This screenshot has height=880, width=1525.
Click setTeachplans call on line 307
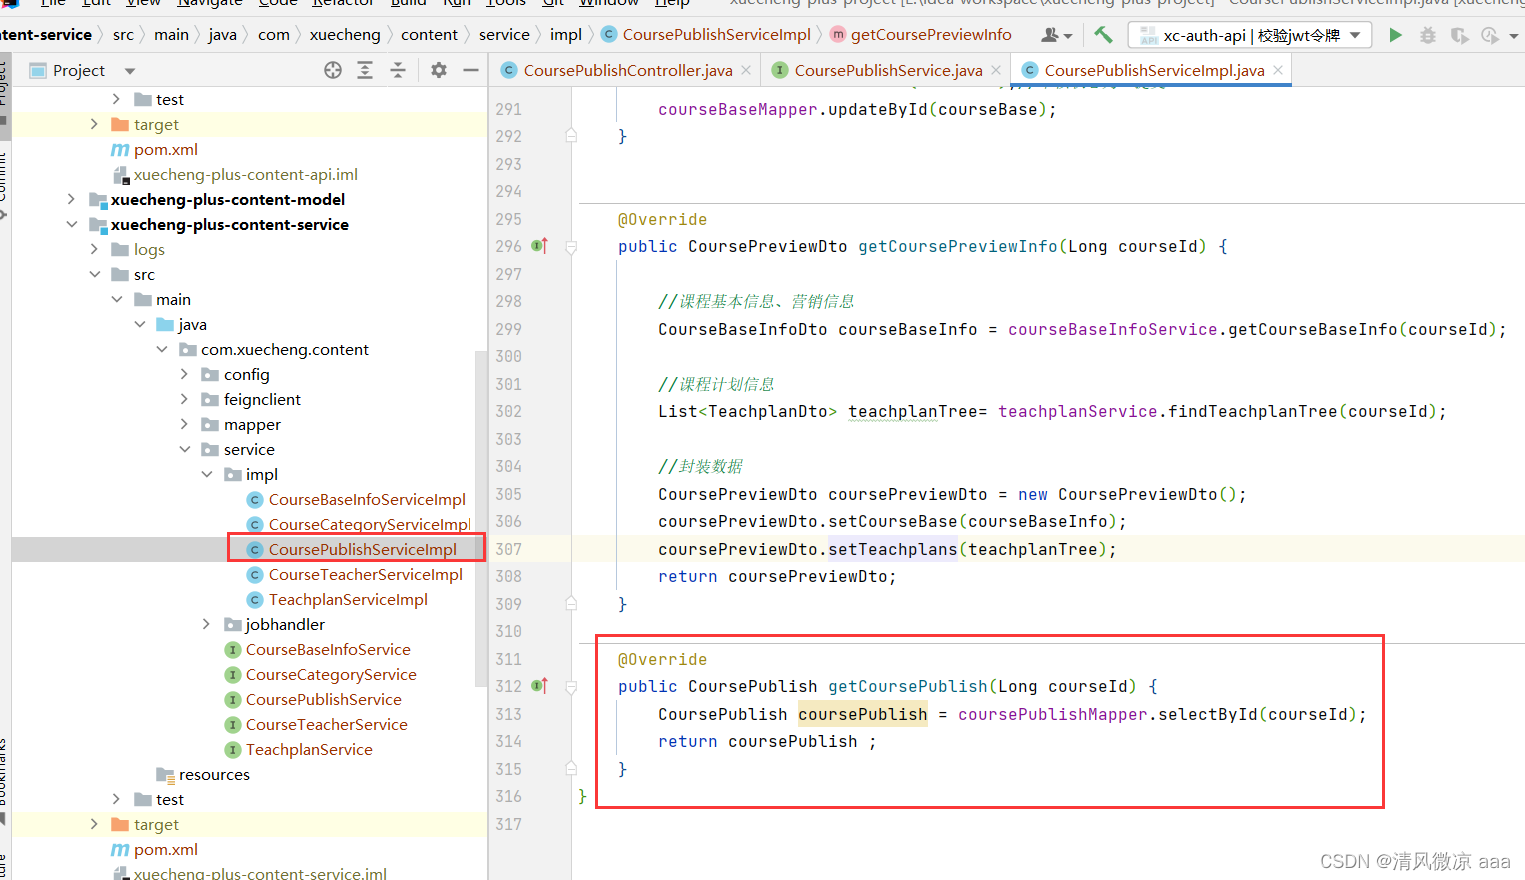(892, 549)
